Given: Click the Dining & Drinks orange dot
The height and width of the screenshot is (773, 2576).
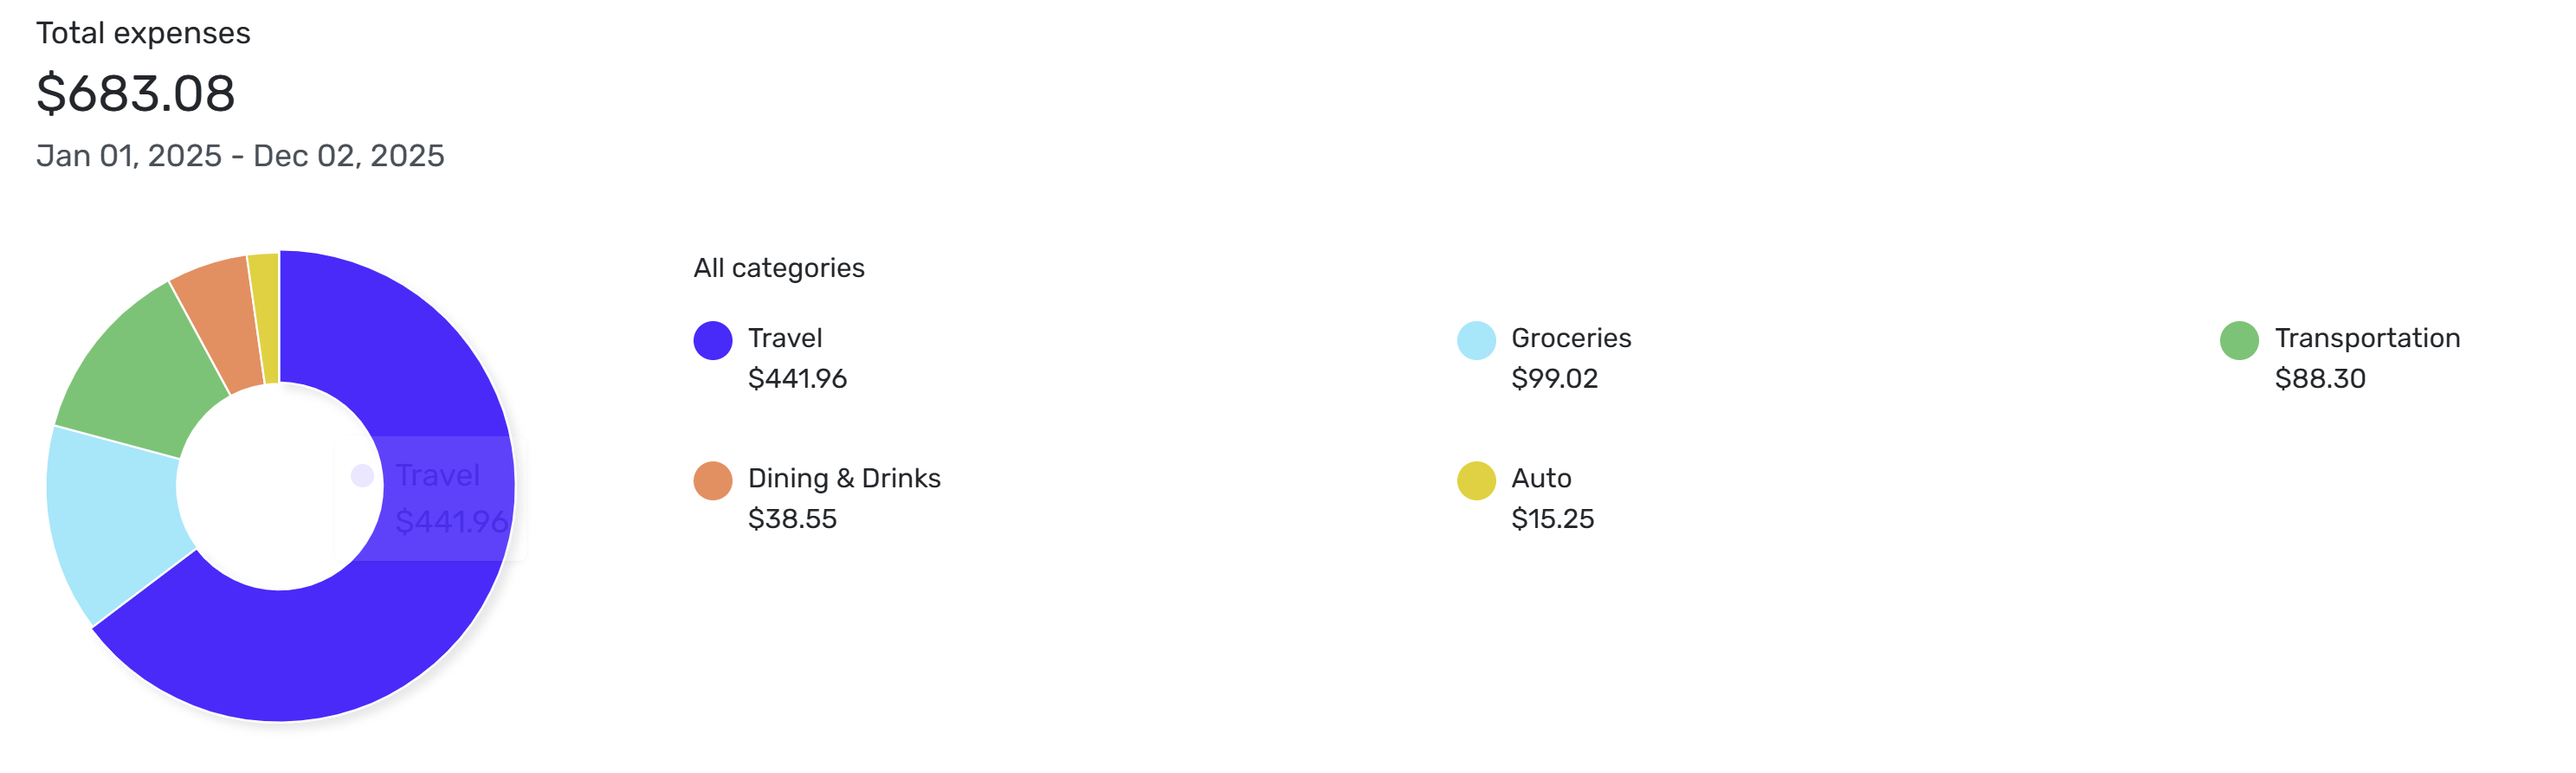Looking at the screenshot, I should 712,480.
